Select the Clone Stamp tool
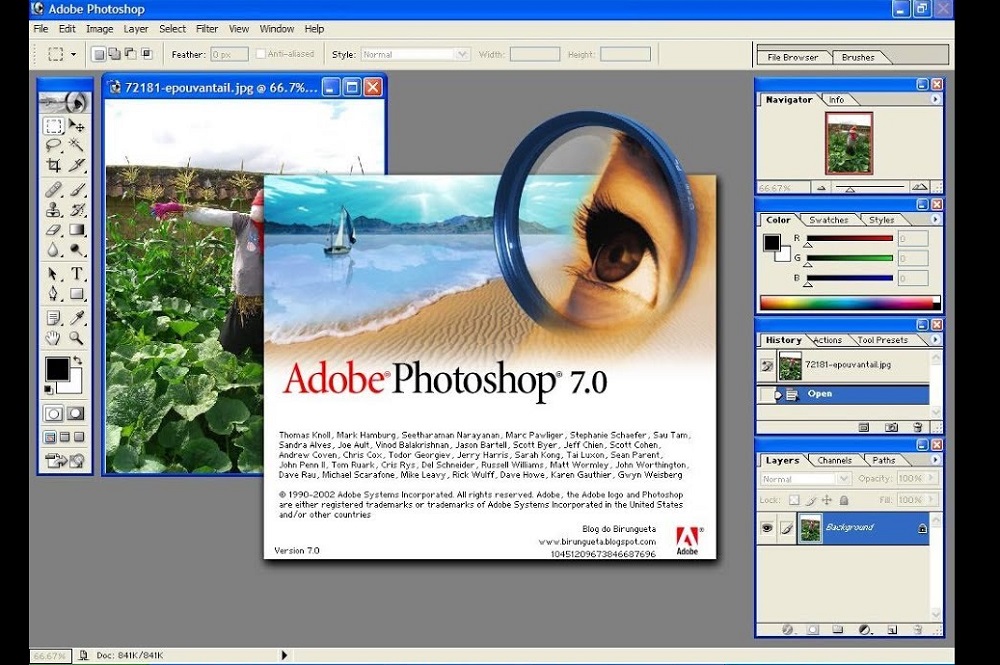The width and height of the screenshot is (1000, 665). [x=54, y=209]
